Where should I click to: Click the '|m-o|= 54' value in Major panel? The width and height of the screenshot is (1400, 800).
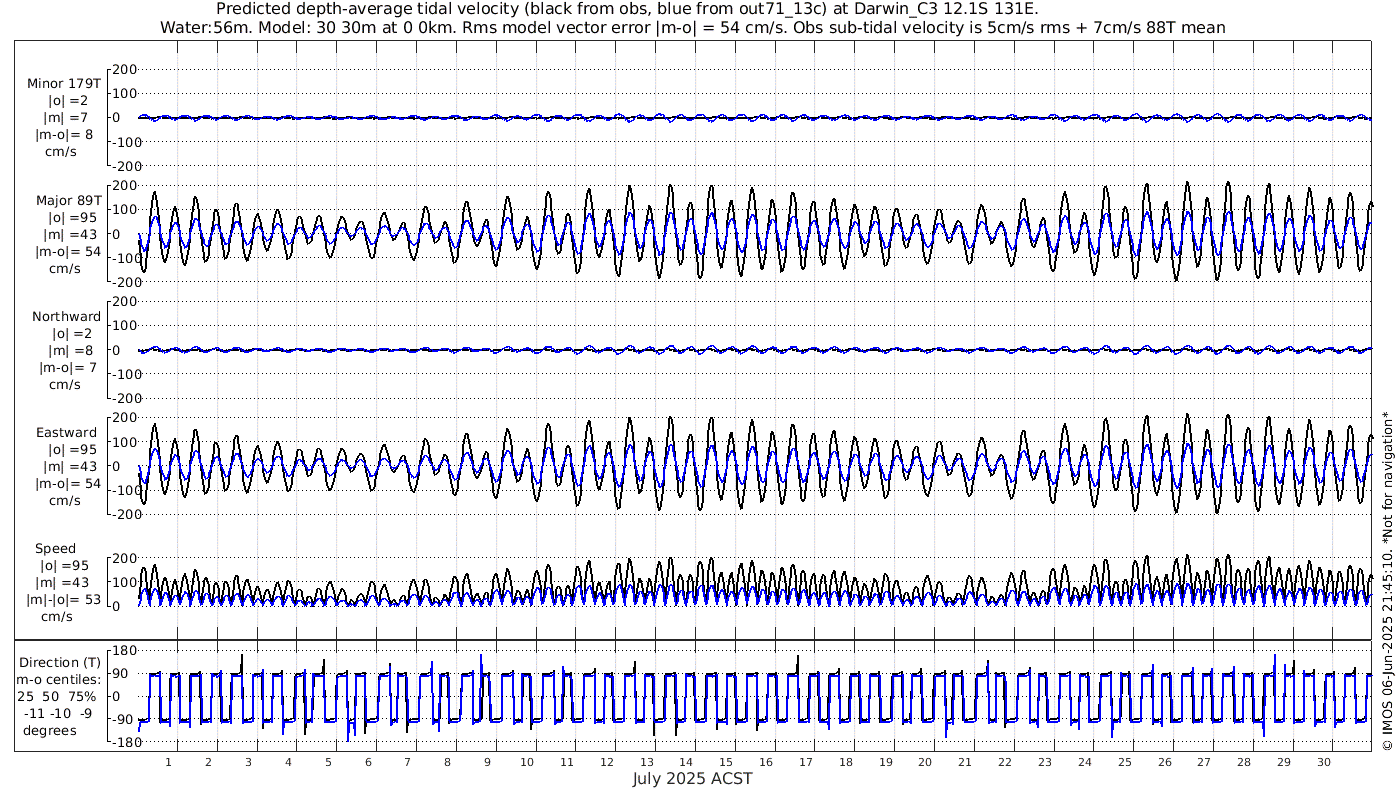point(67,251)
